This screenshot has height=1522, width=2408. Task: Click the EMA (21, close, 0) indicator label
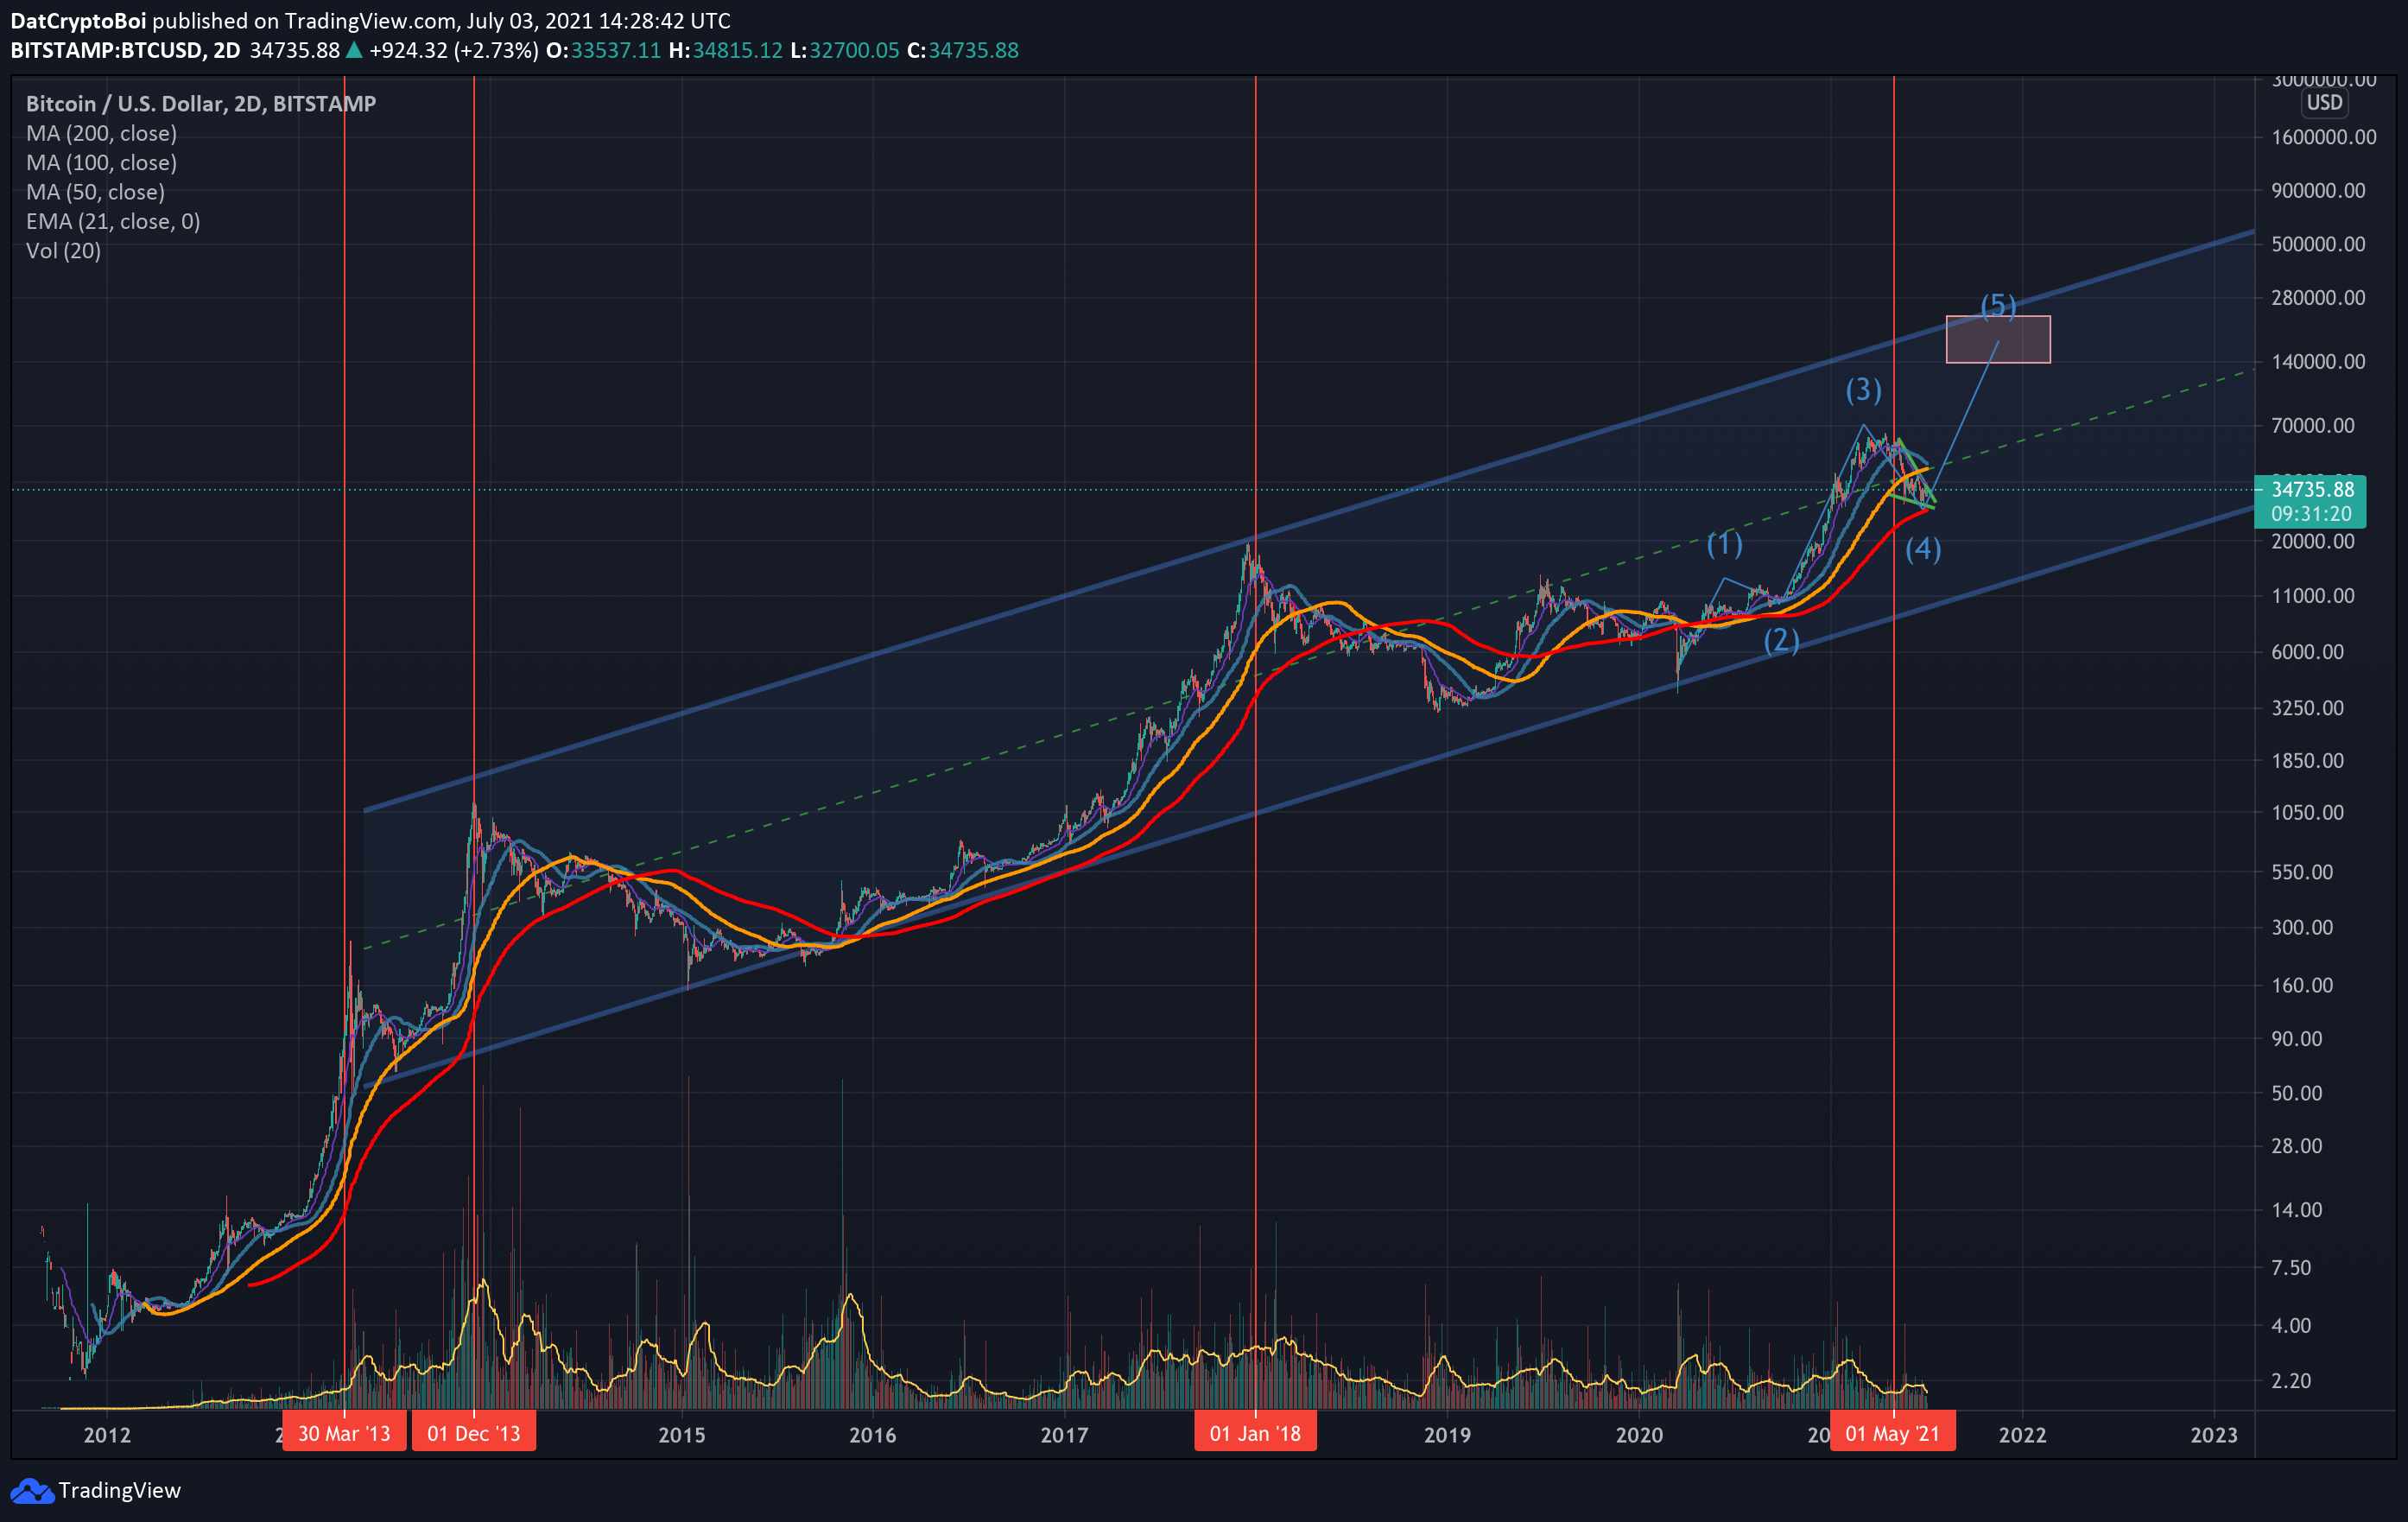[x=113, y=221]
